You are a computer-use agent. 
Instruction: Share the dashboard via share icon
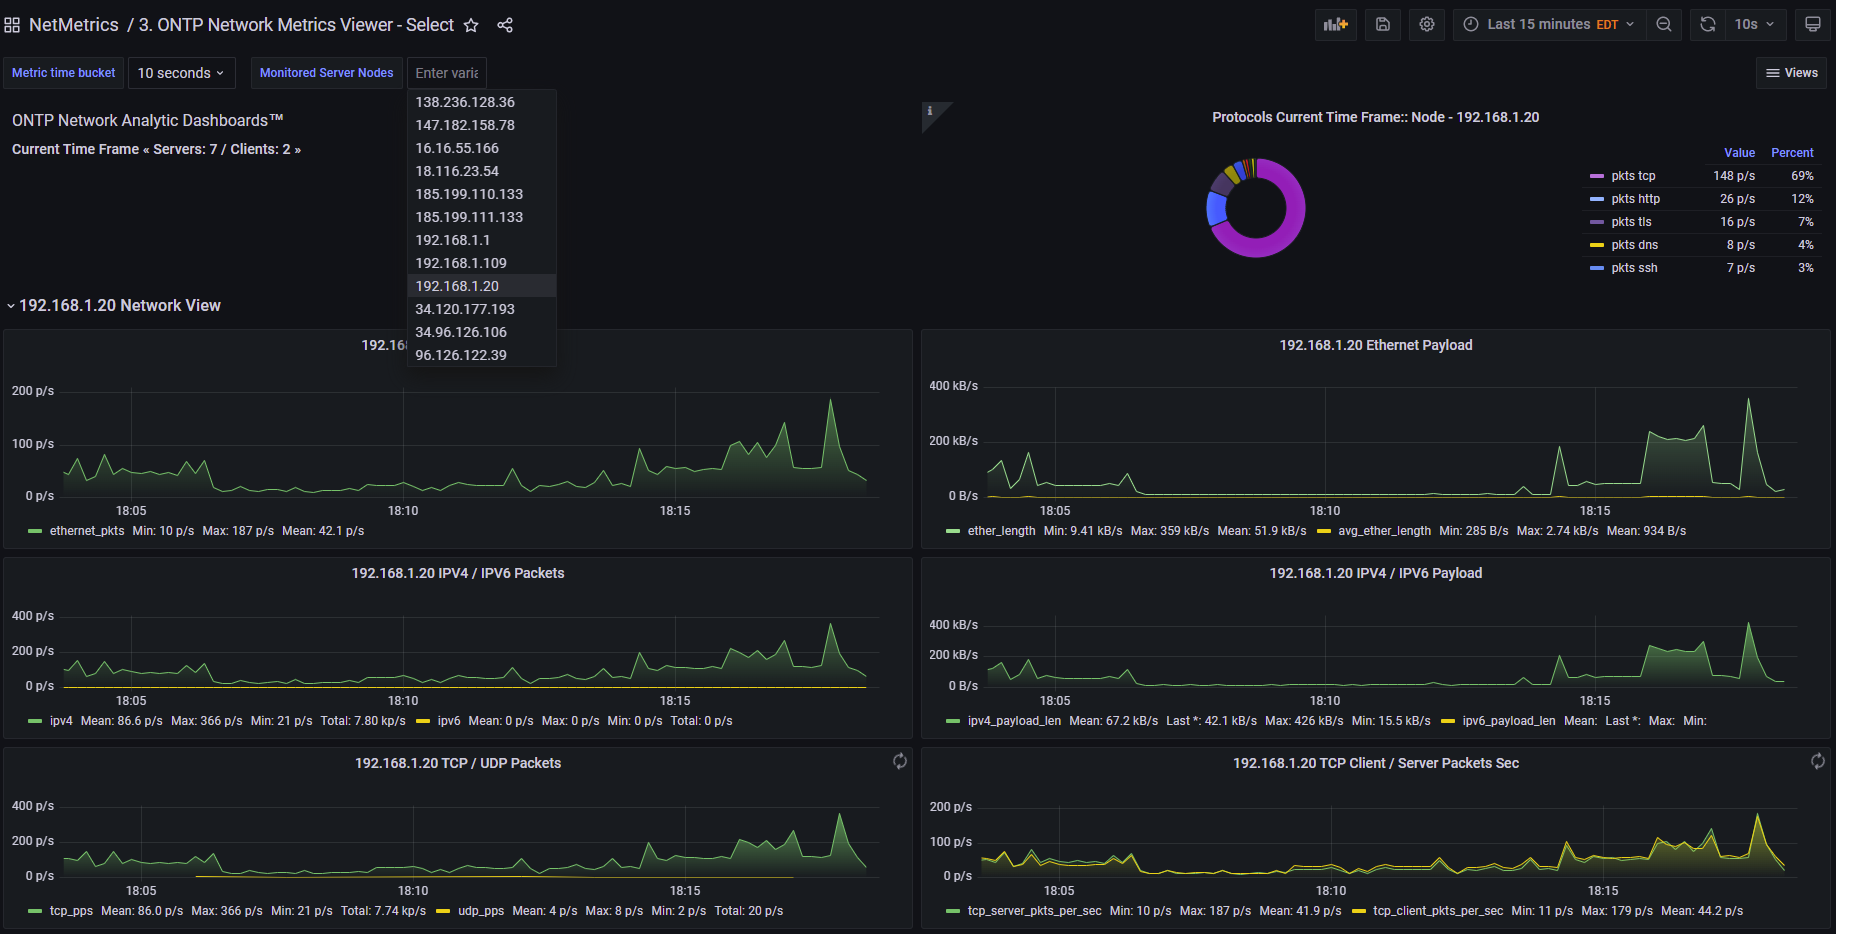pyautogui.click(x=505, y=25)
